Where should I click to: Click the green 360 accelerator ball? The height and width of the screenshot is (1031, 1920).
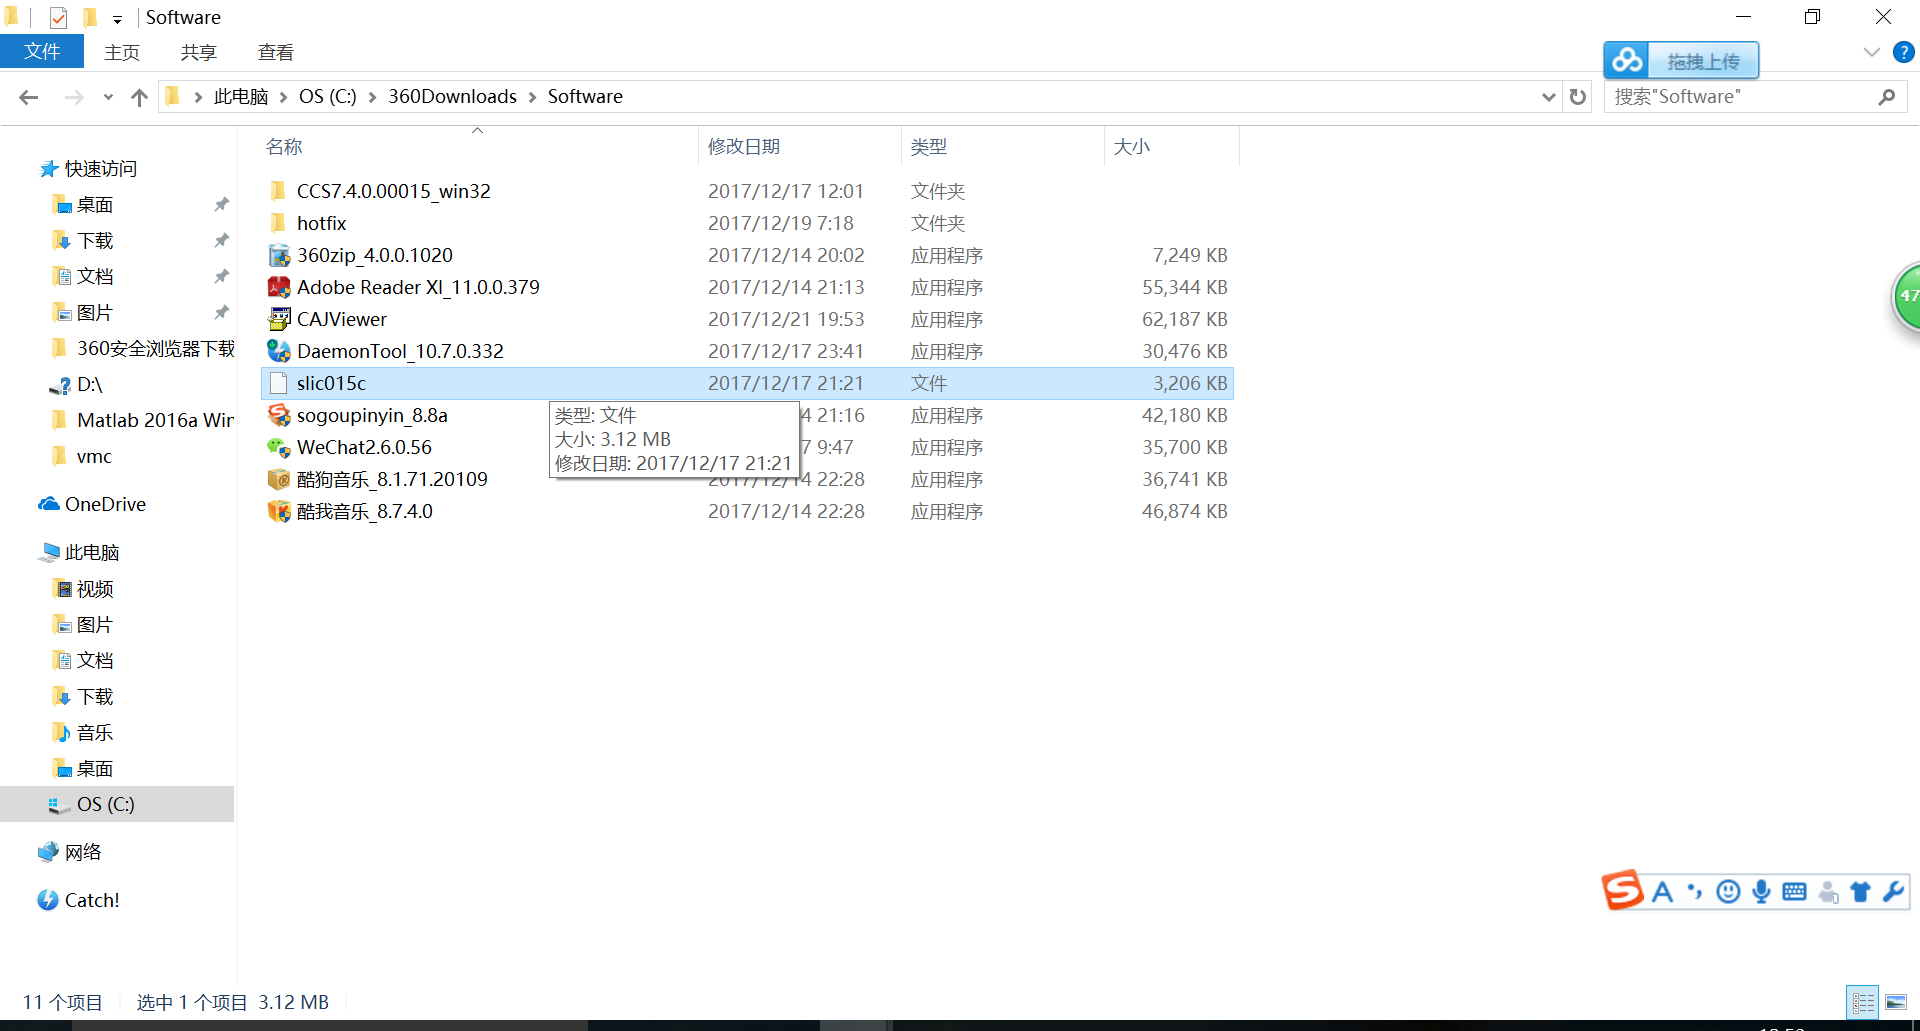1906,296
